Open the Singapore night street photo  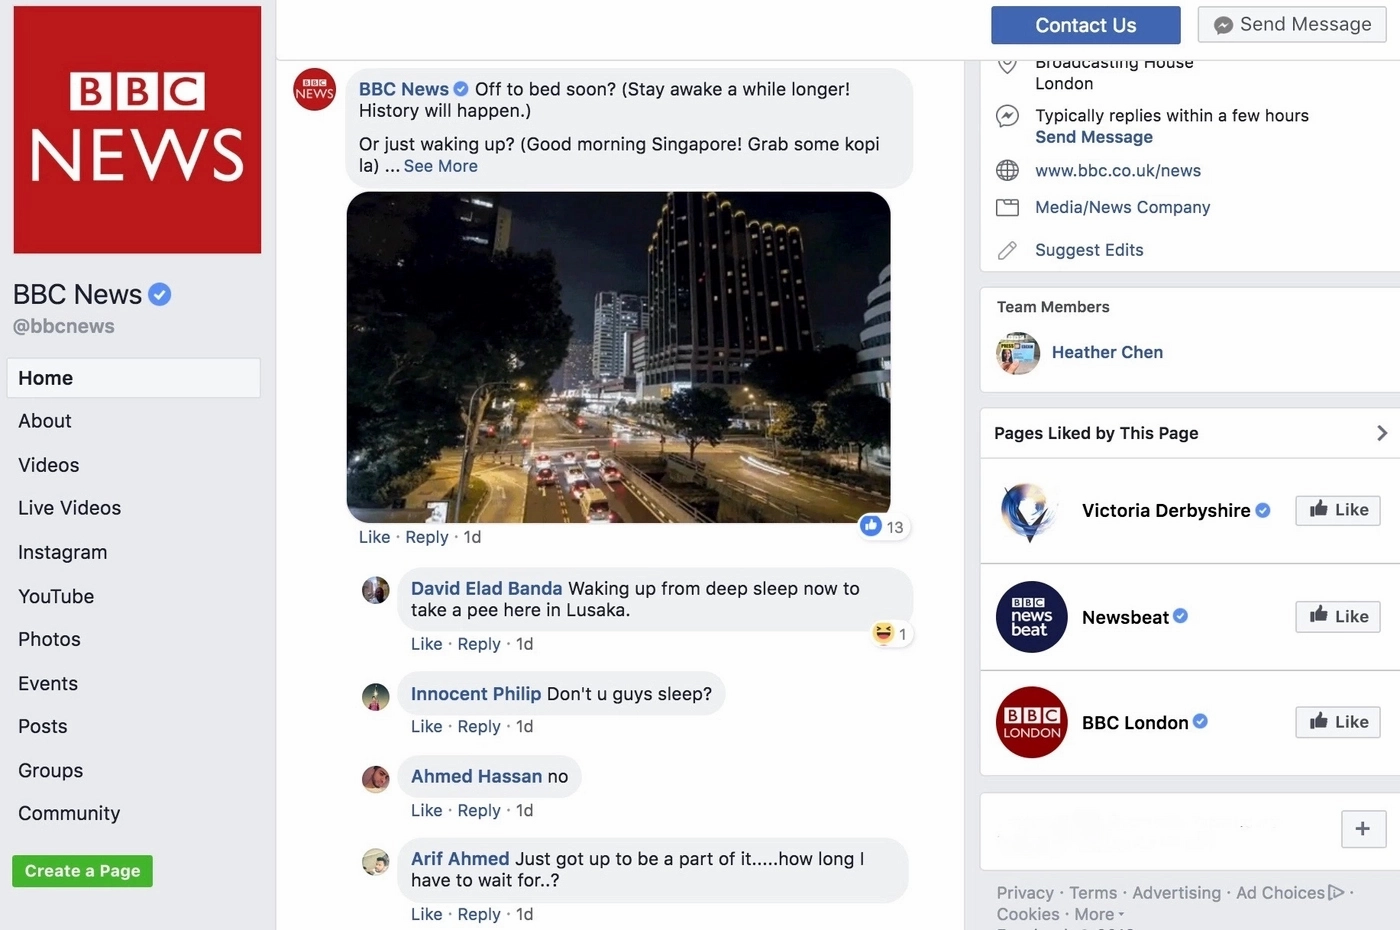618,357
